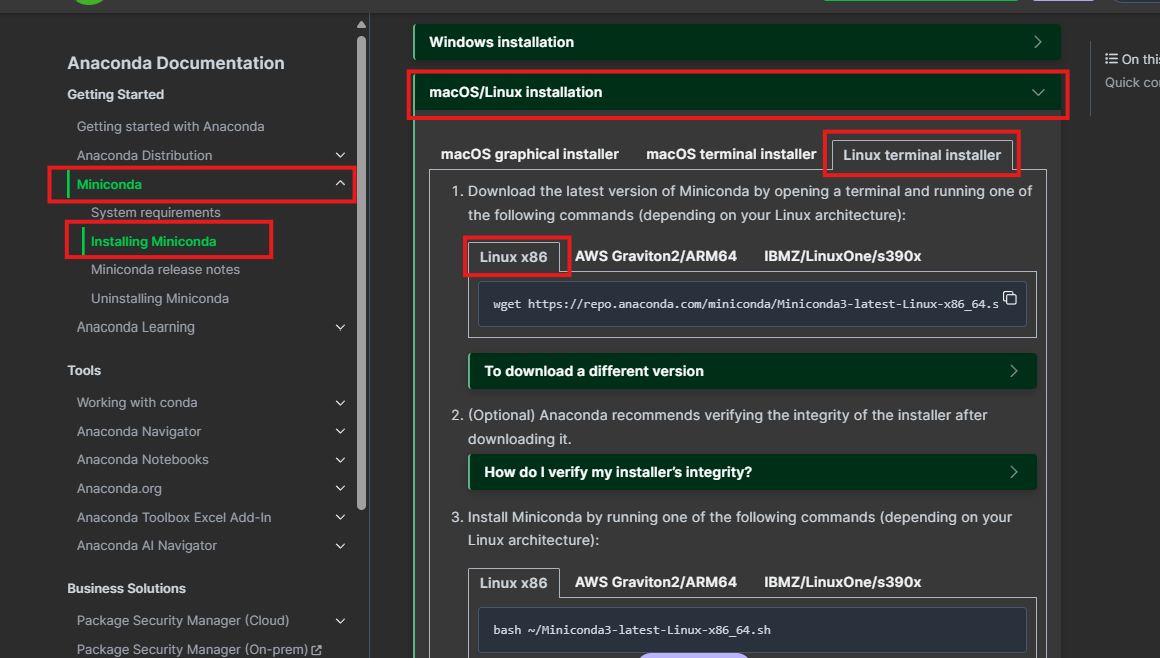
Task: Collapse the macOS/Linux installation section
Action: pyautogui.click(x=737, y=93)
